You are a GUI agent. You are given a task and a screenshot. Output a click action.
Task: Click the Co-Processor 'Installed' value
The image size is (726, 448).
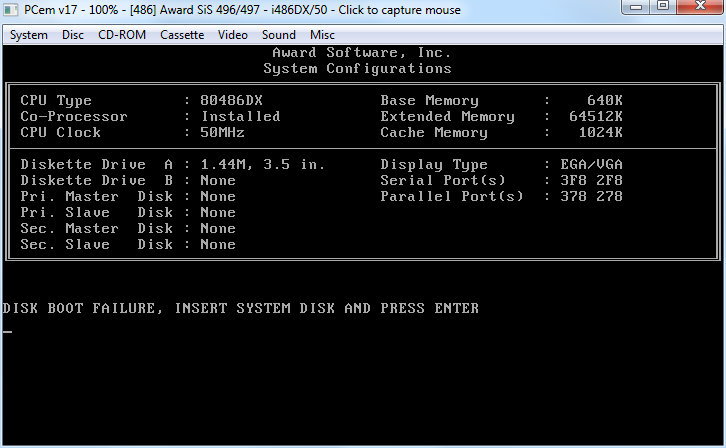(240, 116)
